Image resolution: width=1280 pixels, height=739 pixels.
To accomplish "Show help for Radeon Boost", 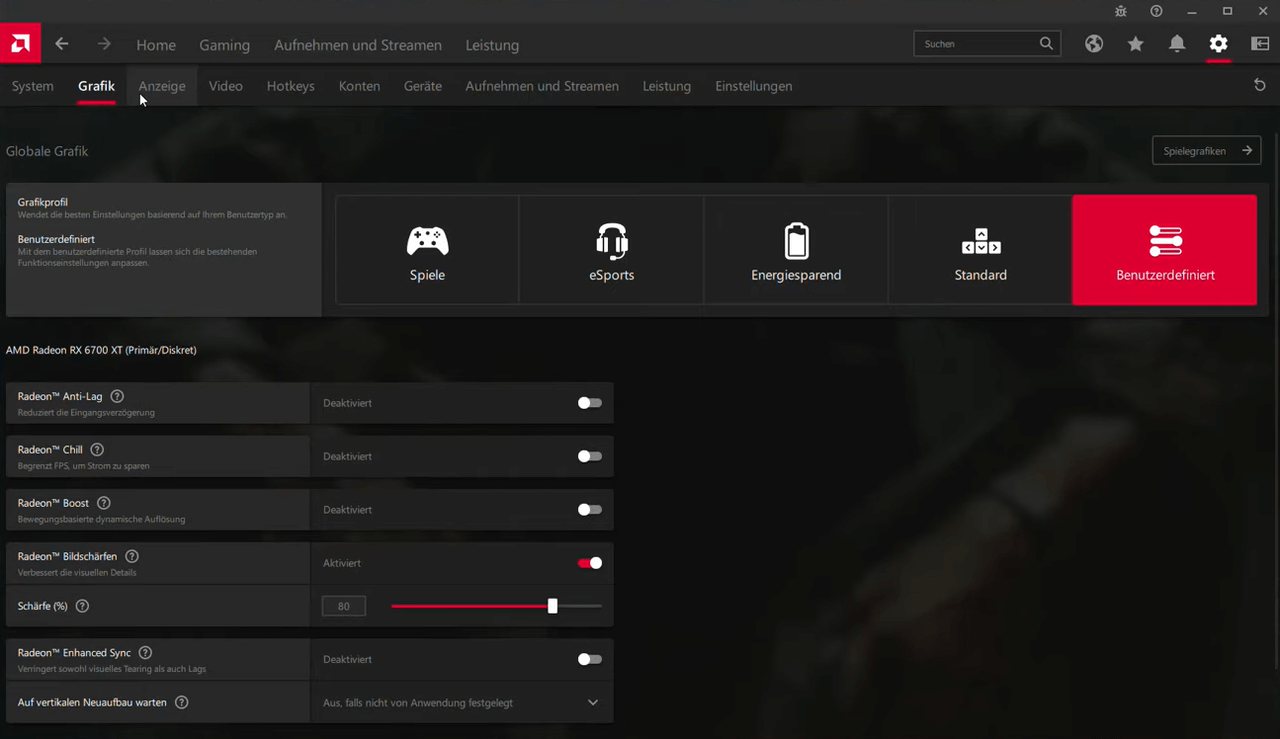I will coord(104,503).
